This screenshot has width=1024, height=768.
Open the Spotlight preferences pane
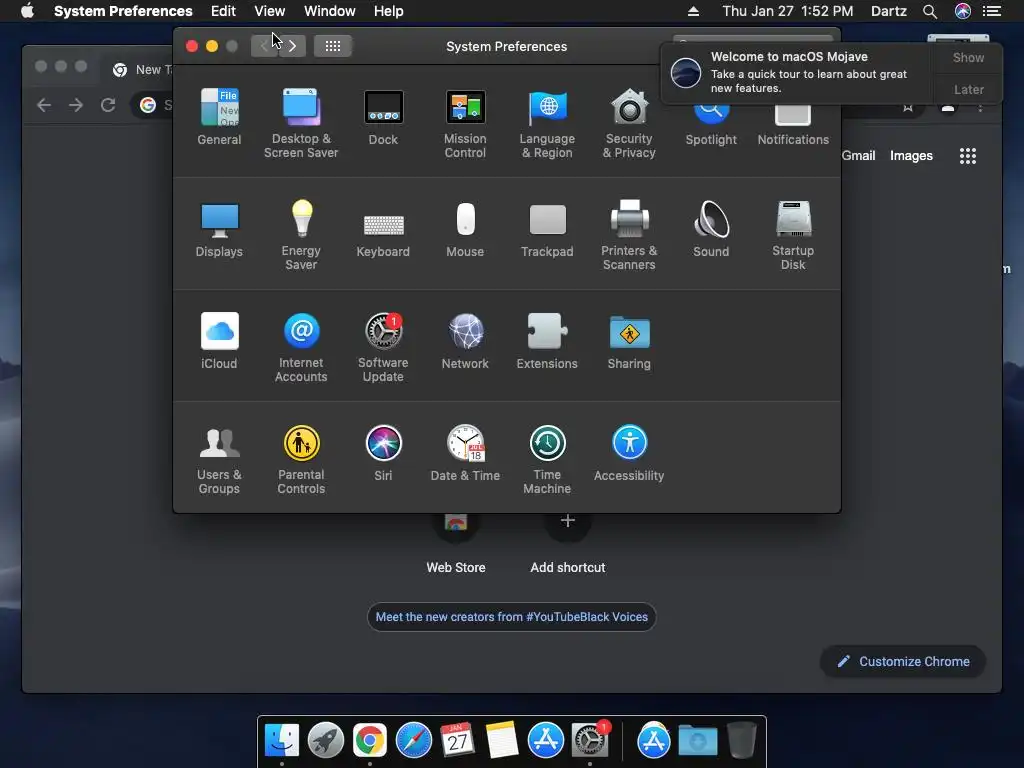pyautogui.click(x=711, y=124)
